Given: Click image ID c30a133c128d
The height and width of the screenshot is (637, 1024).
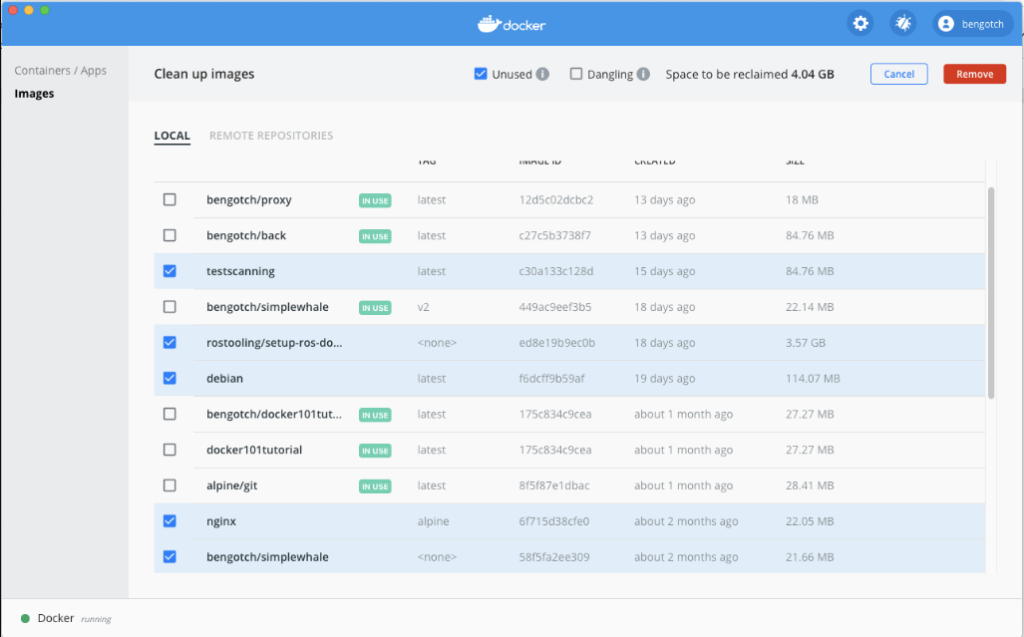Looking at the screenshot, I should (x=556, y=271).
